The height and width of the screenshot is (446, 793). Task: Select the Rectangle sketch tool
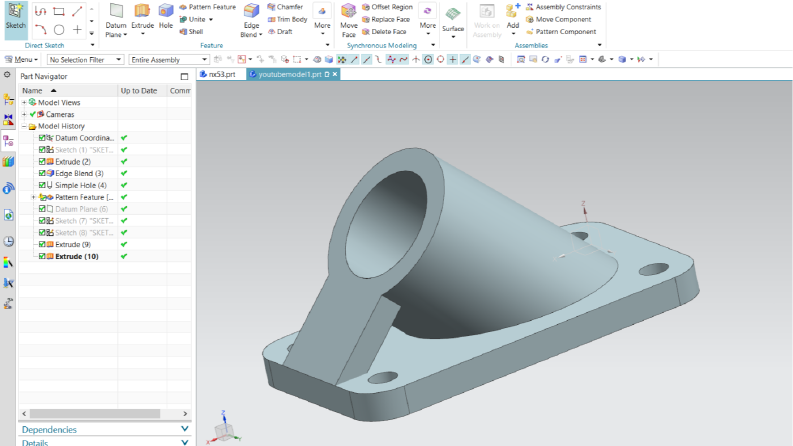click(59, 11)
